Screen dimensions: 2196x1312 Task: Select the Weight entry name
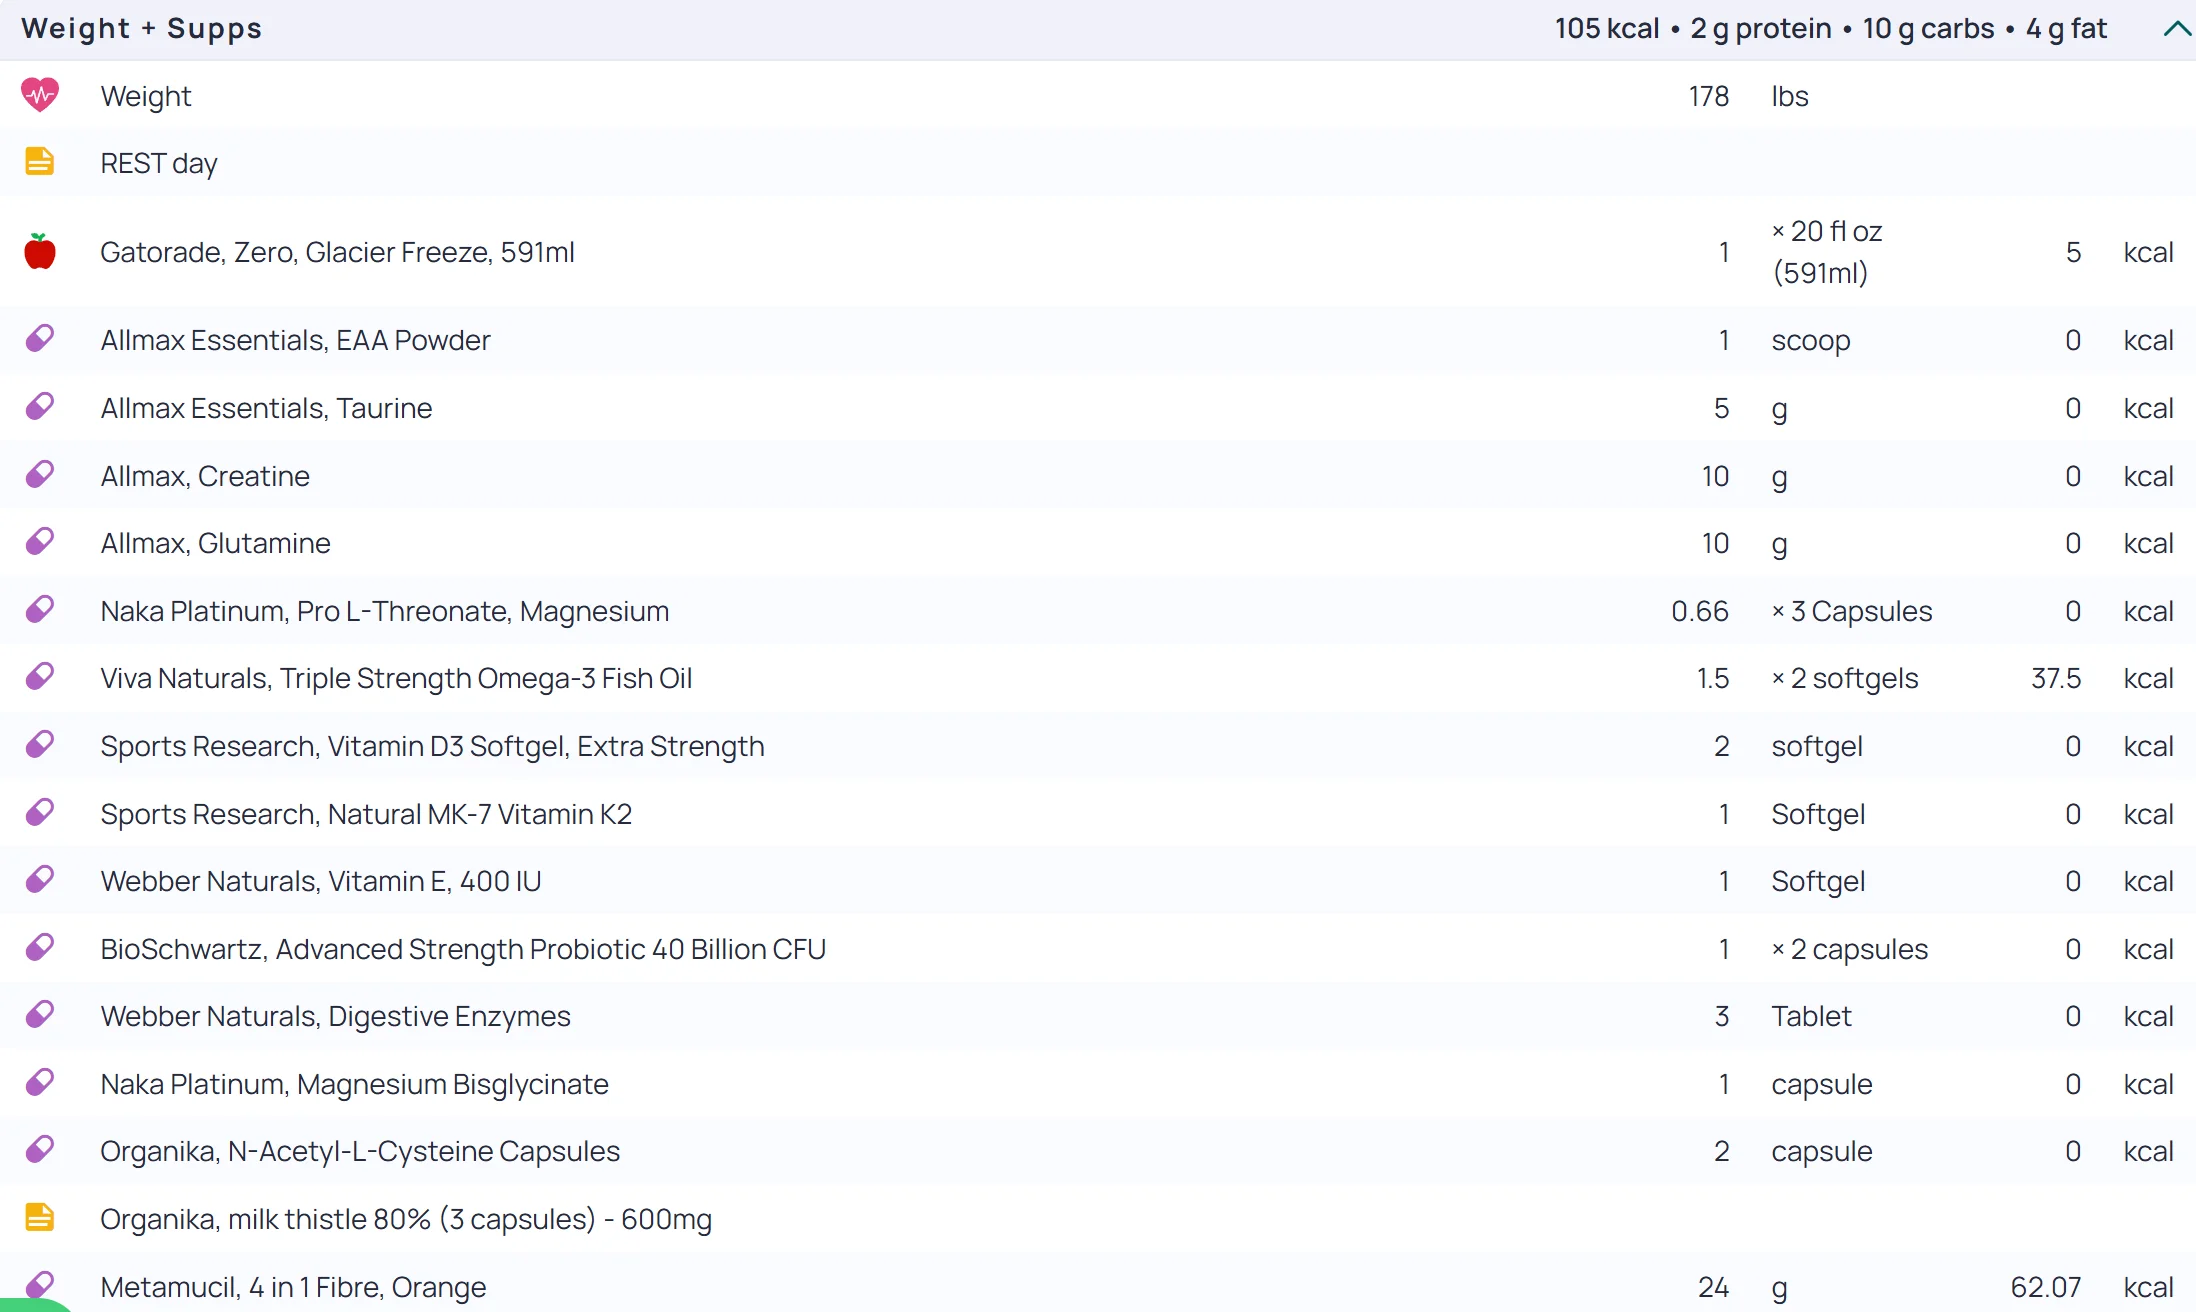pyautogui.click(x=146, y=96)
